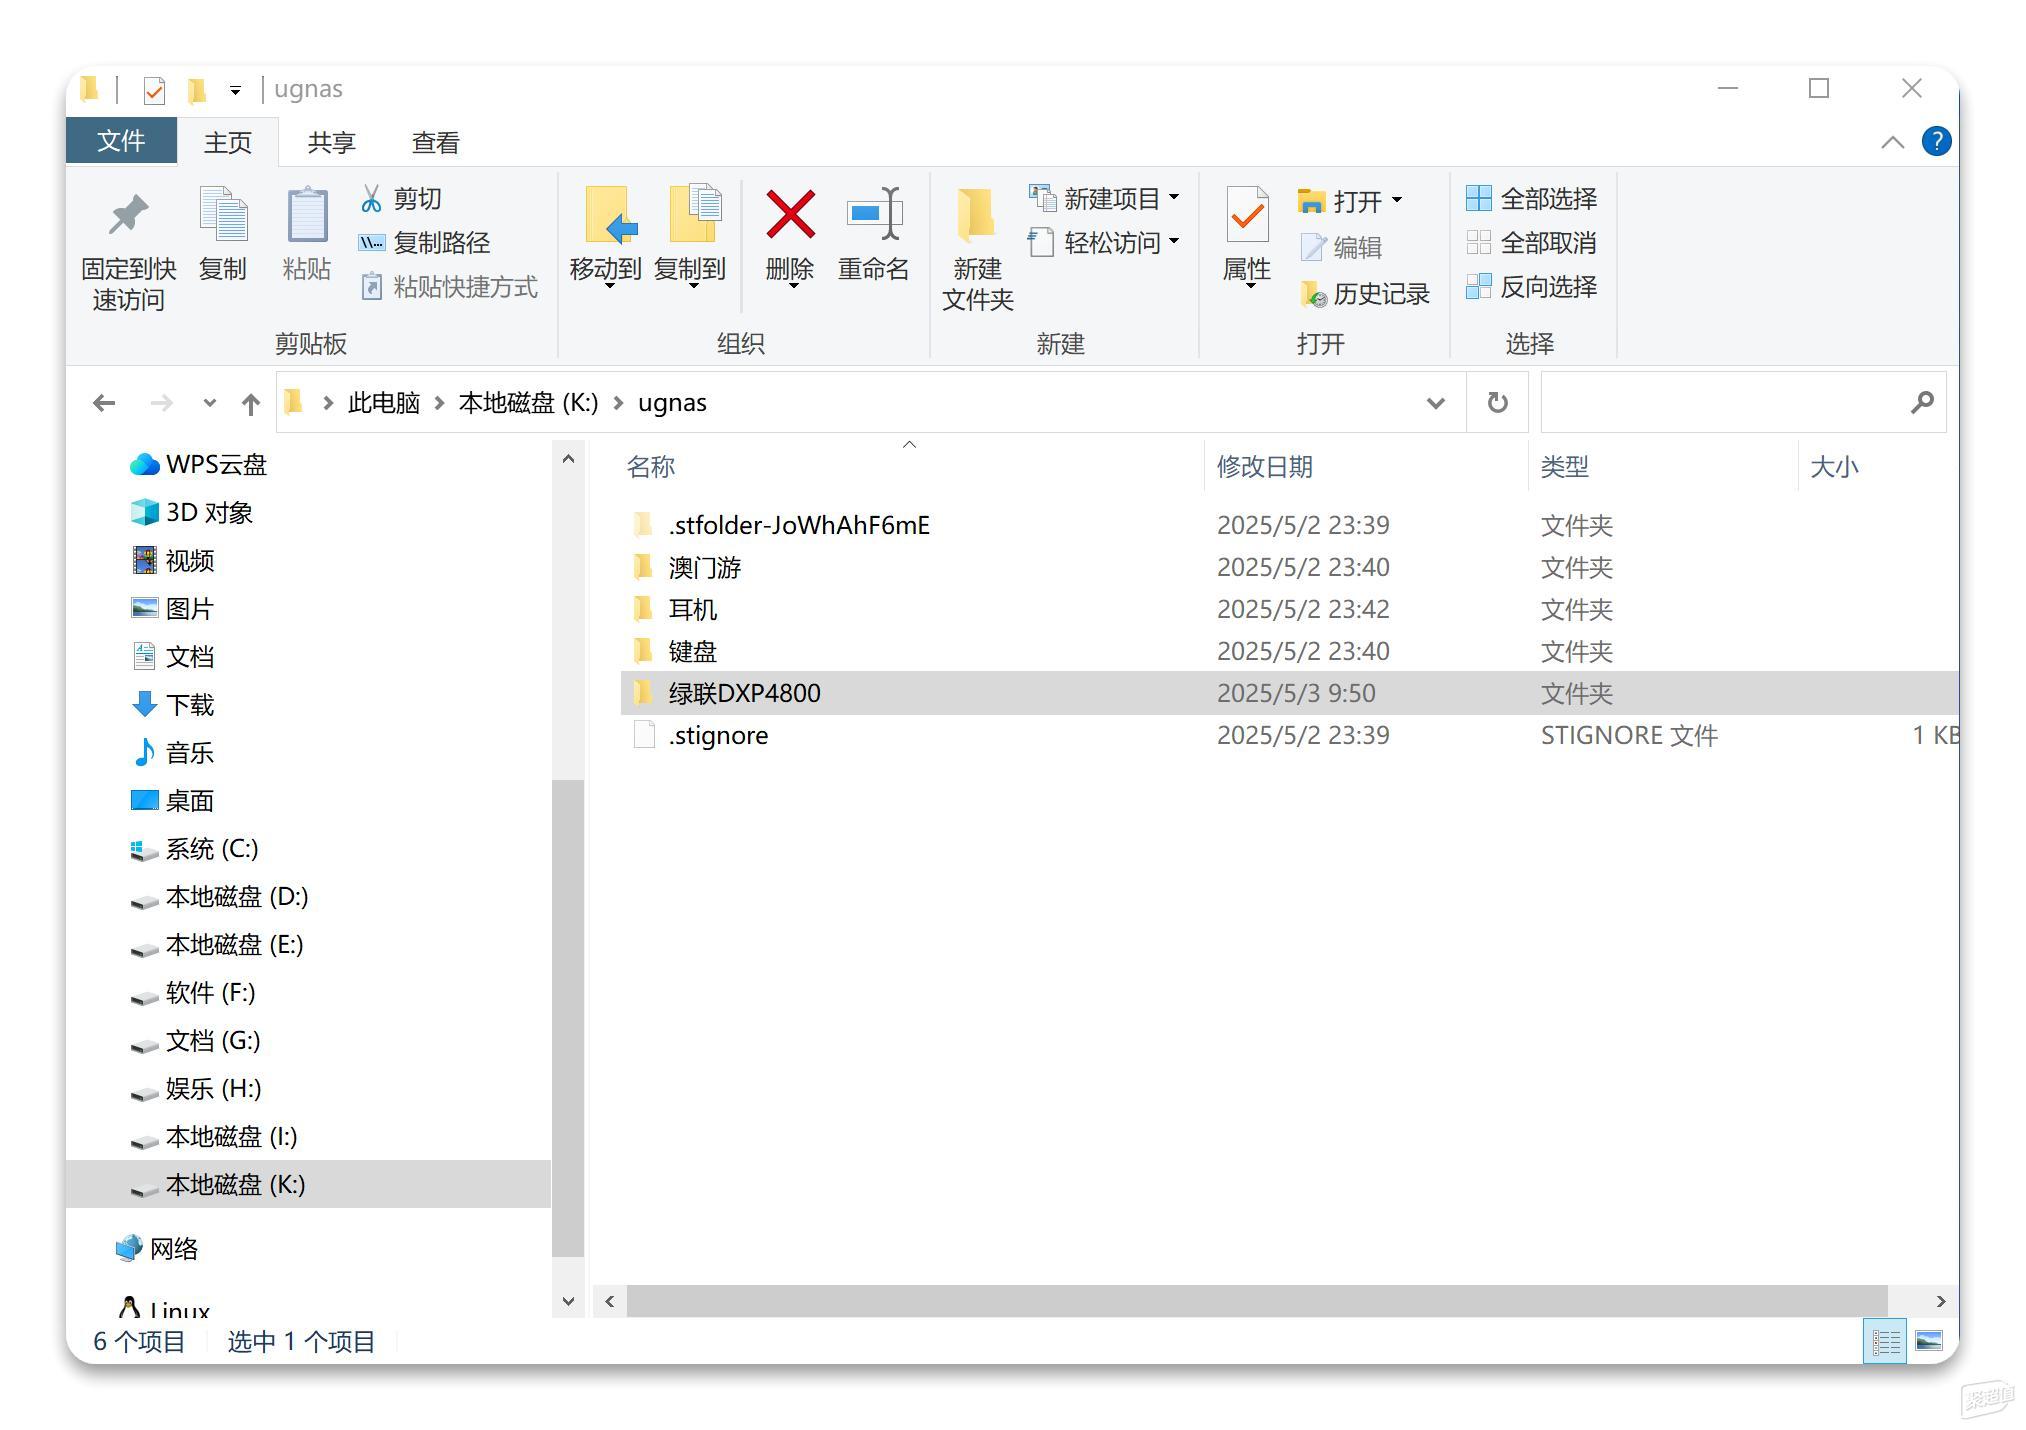Screen dimensions: 2026x1430
Task: Open customize quick access toolbar dropdown
Action: (235, 91)
